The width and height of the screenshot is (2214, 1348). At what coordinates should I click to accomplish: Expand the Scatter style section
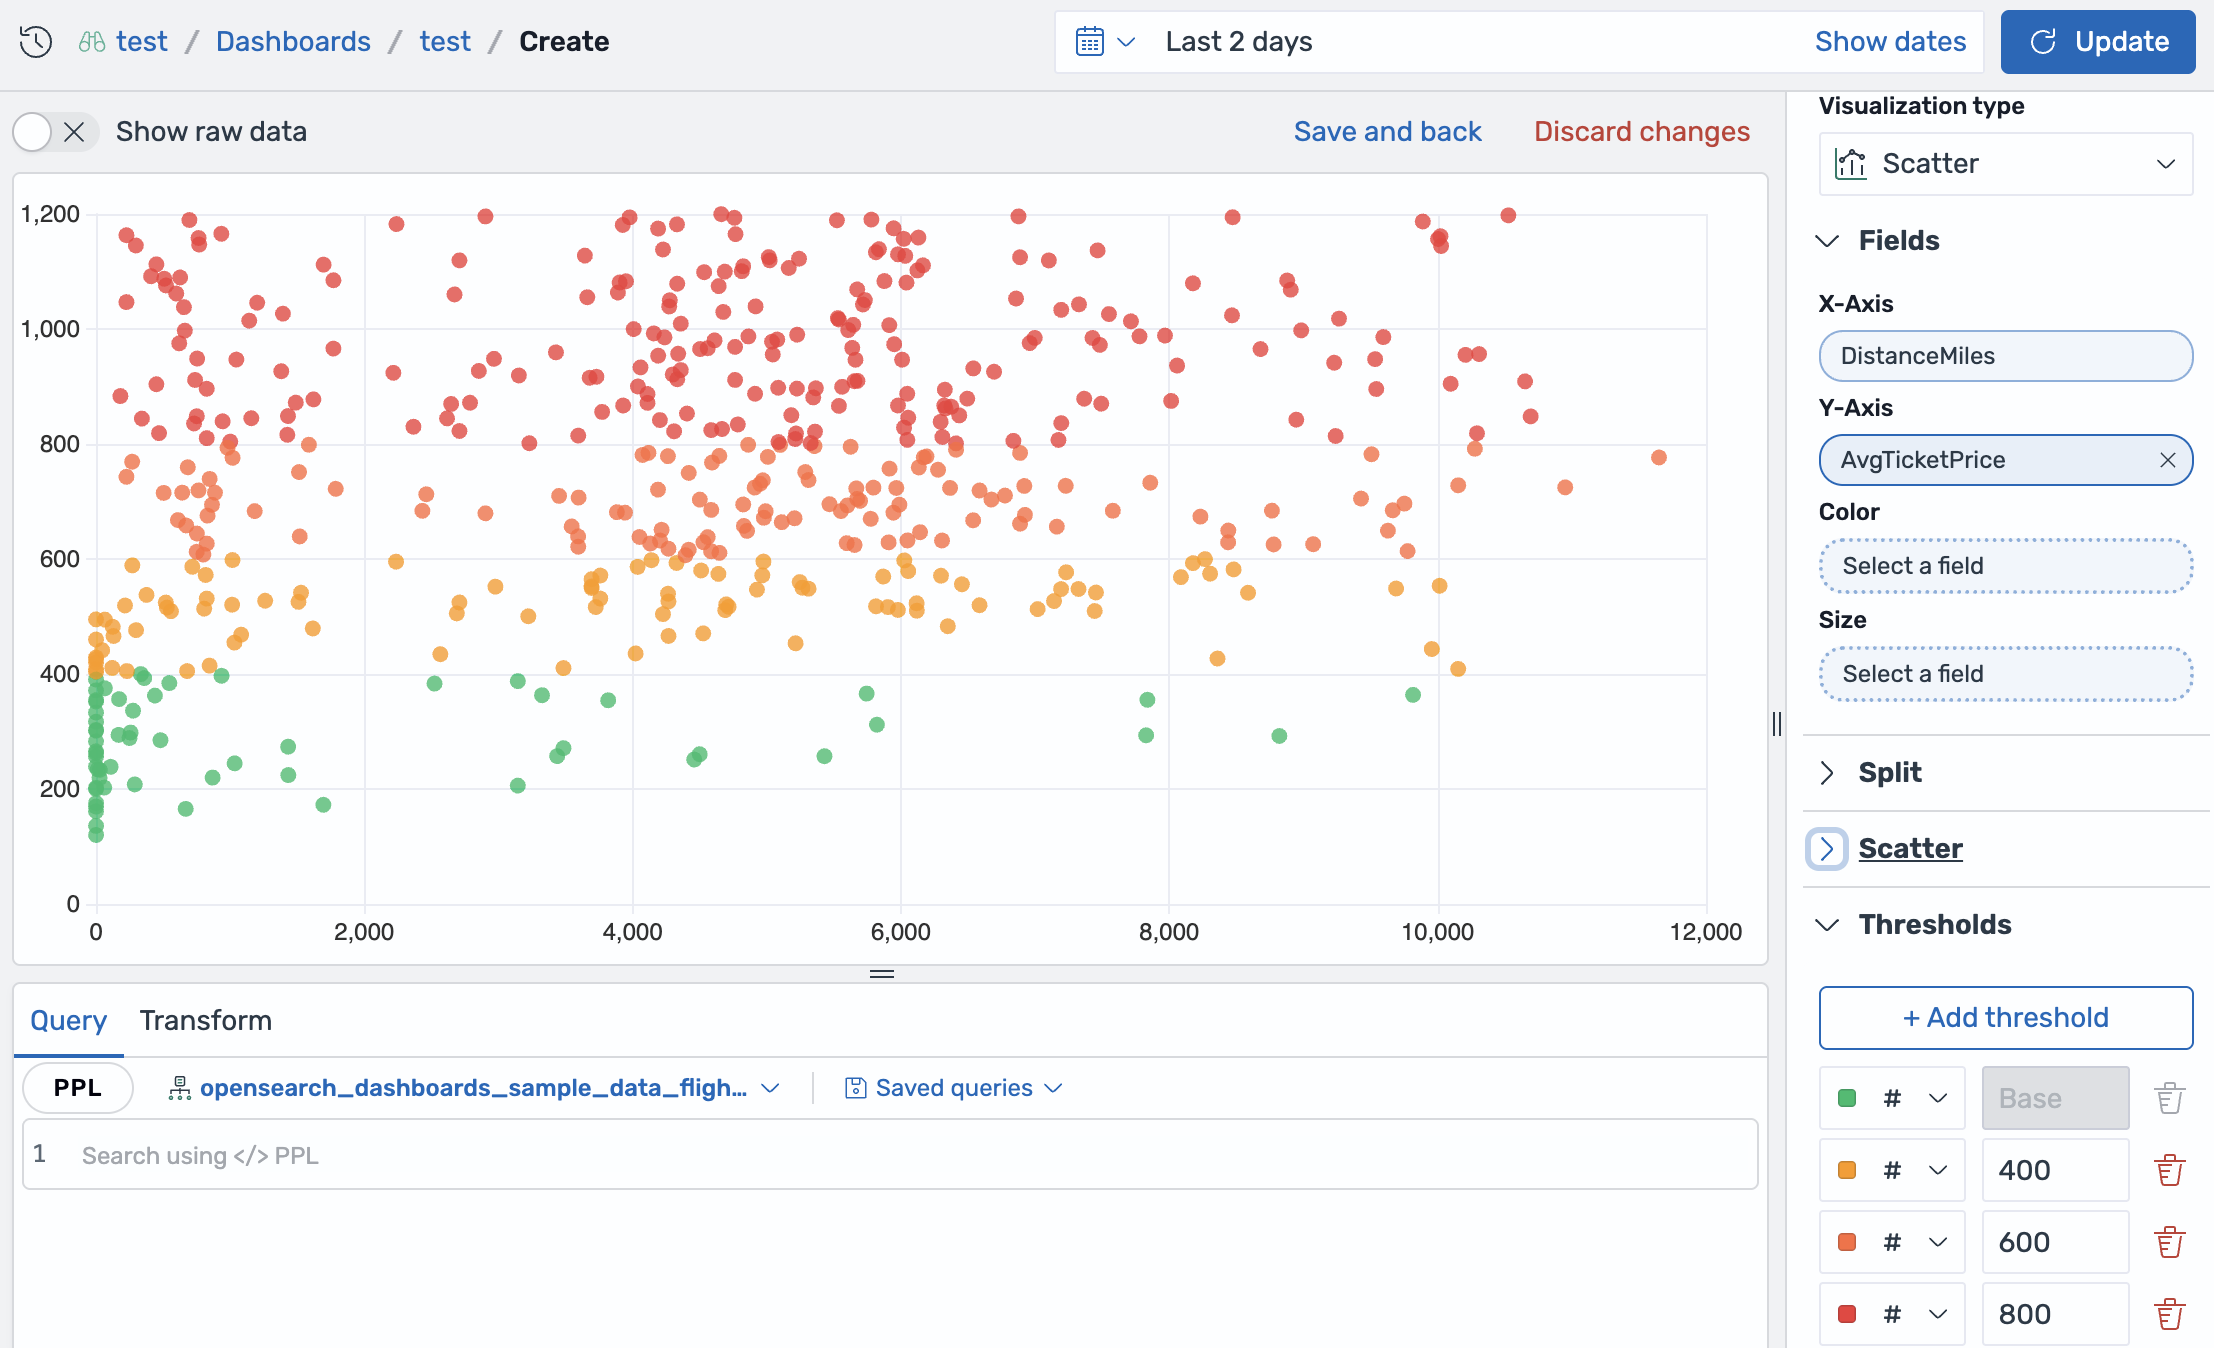pos(1827,849)
